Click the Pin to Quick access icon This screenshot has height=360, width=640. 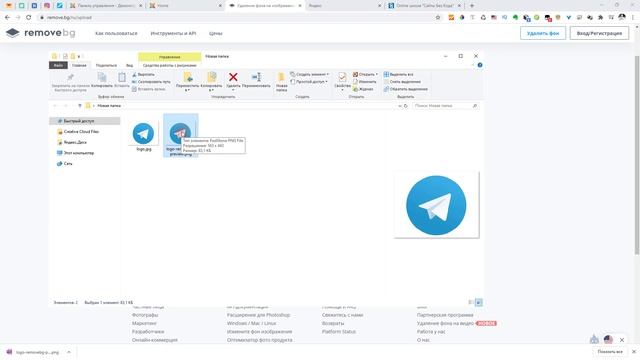click(70, 77)
